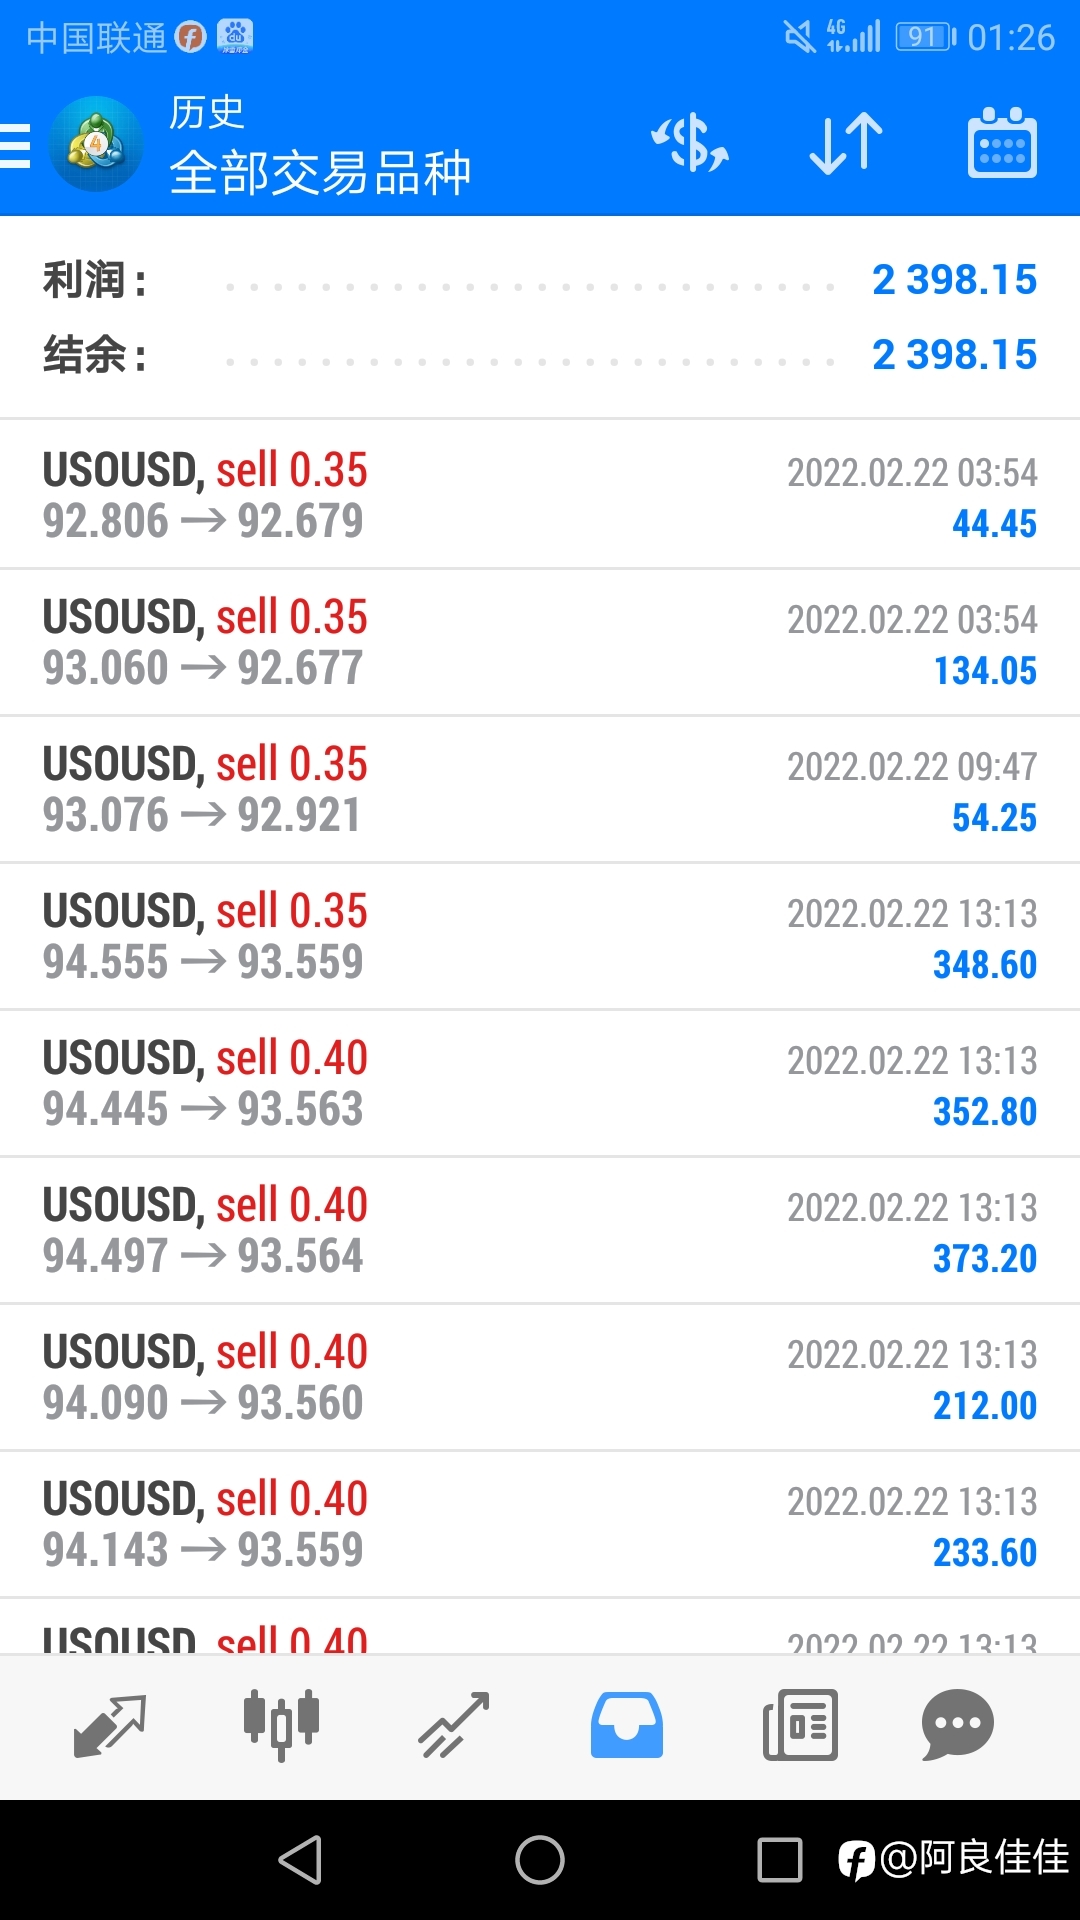Select the trade with 348.60 profit
This screenshot has width=1080, height=1920.
click(540, 936)
